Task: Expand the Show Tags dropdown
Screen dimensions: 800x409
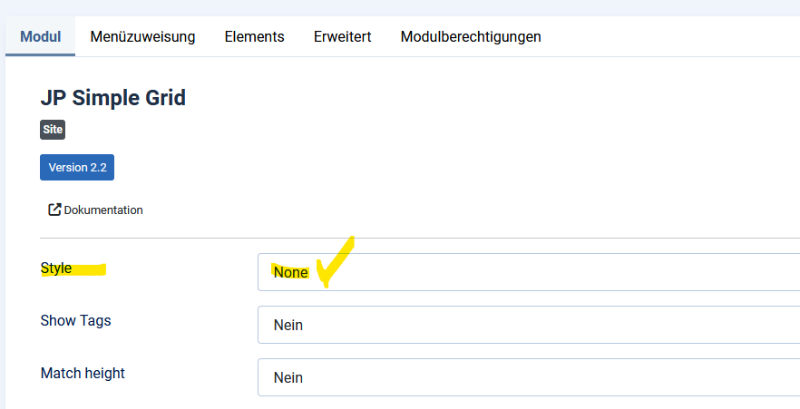Action: [x=529, y=325]
